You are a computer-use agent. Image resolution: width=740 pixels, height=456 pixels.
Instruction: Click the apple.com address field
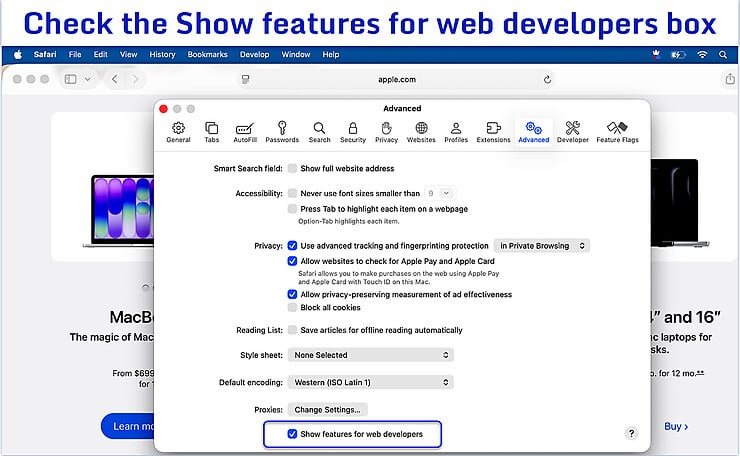(397, 79)
